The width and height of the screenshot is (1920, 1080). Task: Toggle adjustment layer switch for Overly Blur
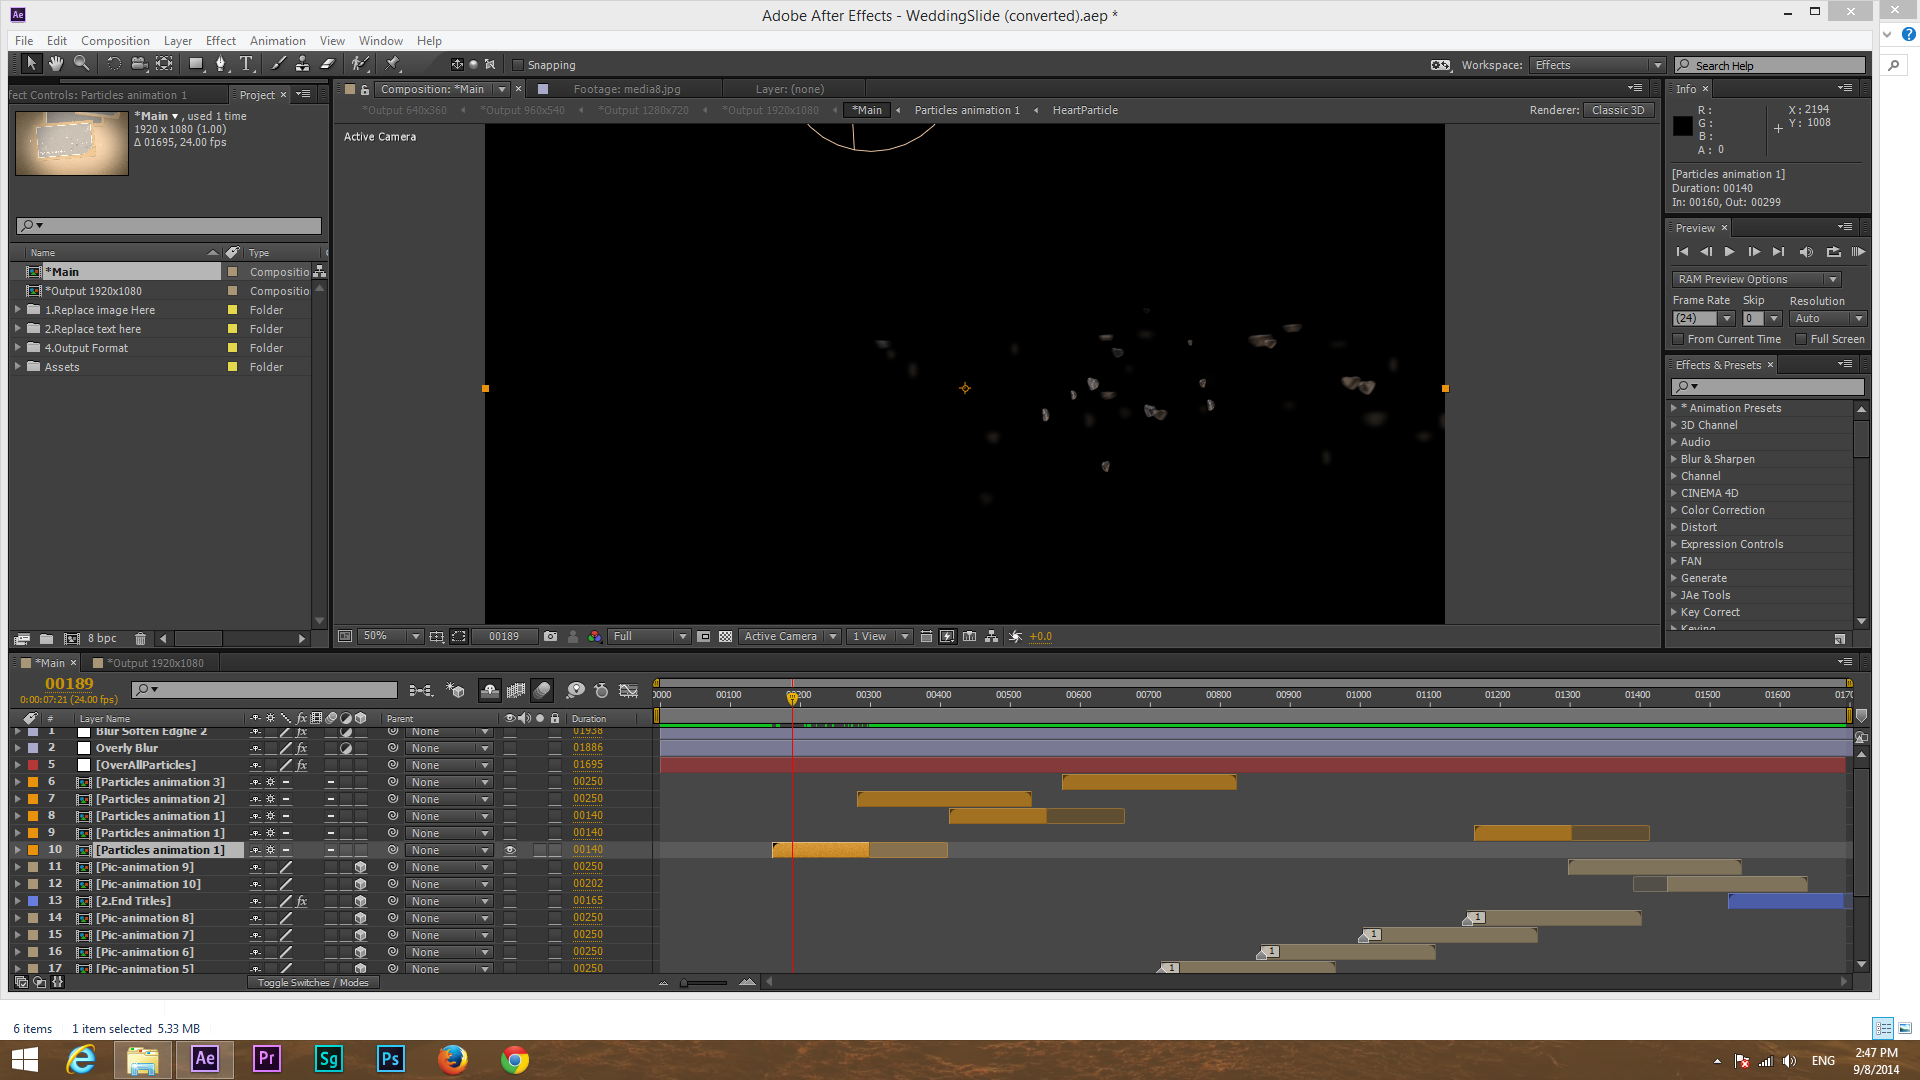click(346, 748)
